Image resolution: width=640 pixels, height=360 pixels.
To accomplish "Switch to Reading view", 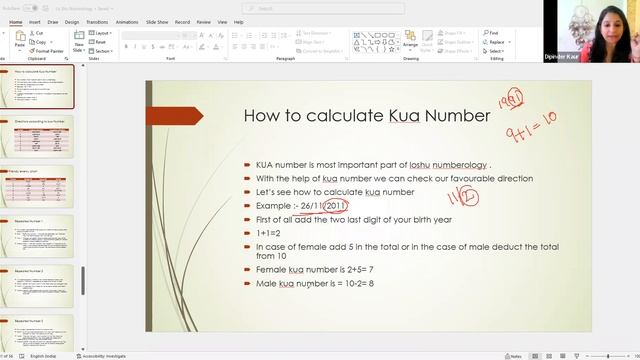I will point(562,356).
